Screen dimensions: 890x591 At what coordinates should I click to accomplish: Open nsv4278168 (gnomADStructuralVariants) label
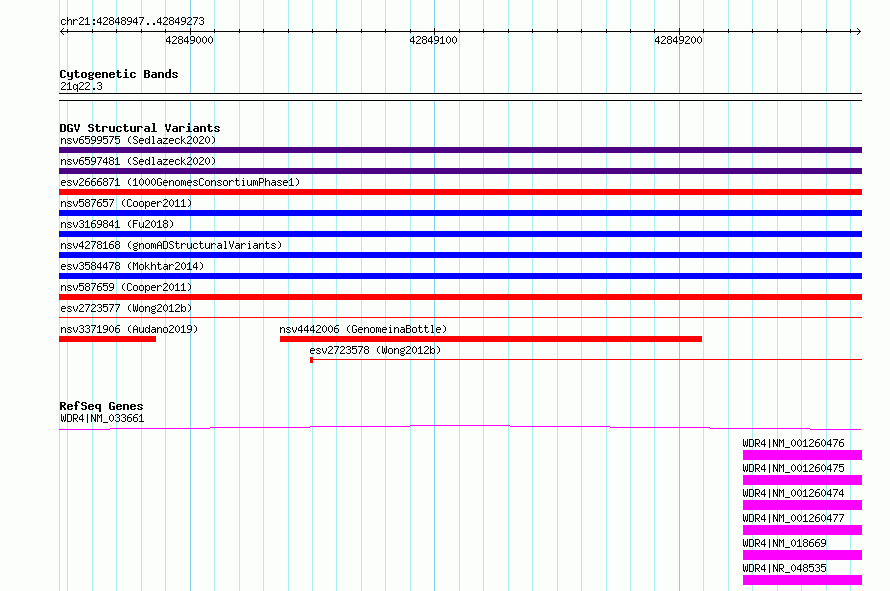tap(171, 245)
